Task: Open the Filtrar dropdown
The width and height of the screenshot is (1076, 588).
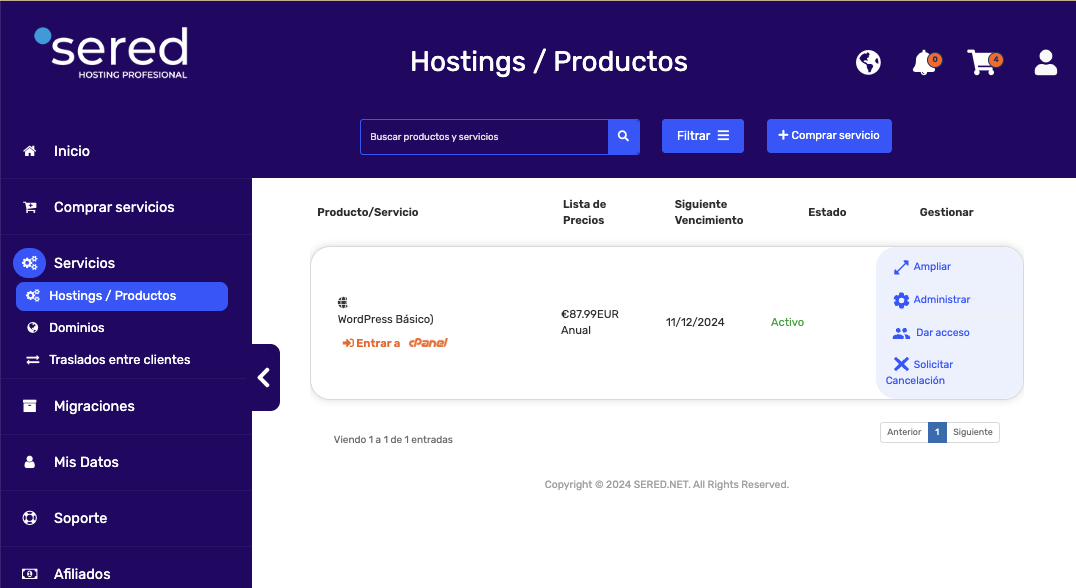Action: (702, 136)
